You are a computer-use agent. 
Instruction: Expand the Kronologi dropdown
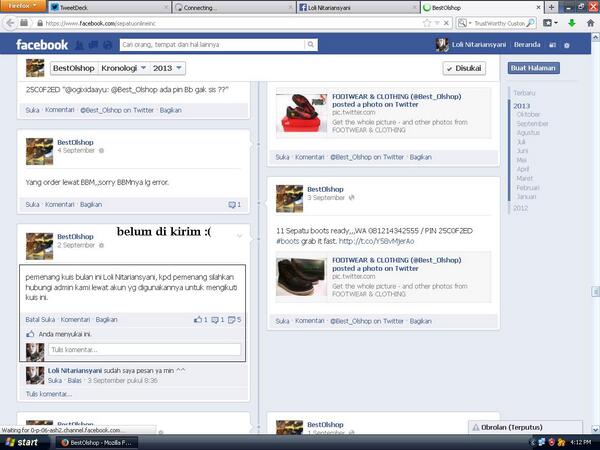[x=124, y=68]
